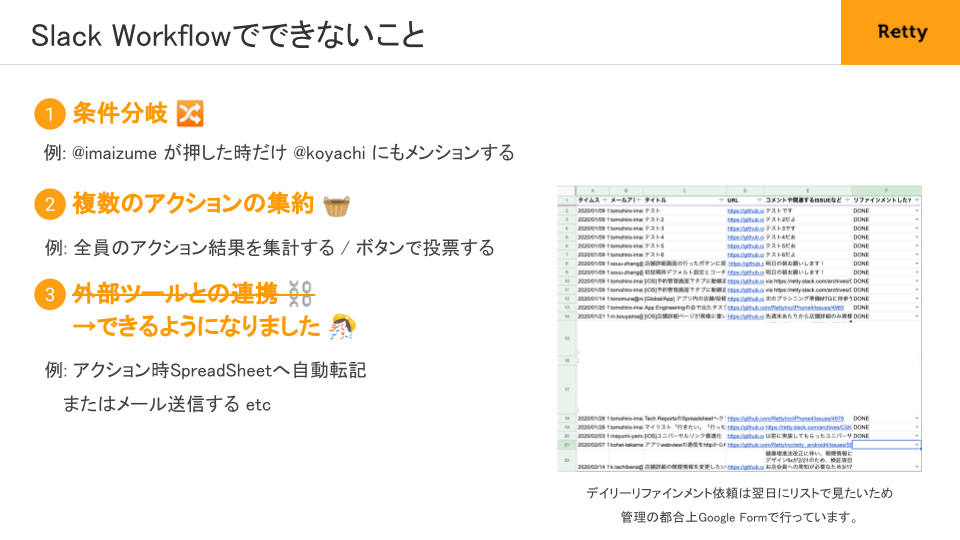Open the retty_android4 issues github link
960x540 pixels.
pyautogui.click(x=789, y=445)
